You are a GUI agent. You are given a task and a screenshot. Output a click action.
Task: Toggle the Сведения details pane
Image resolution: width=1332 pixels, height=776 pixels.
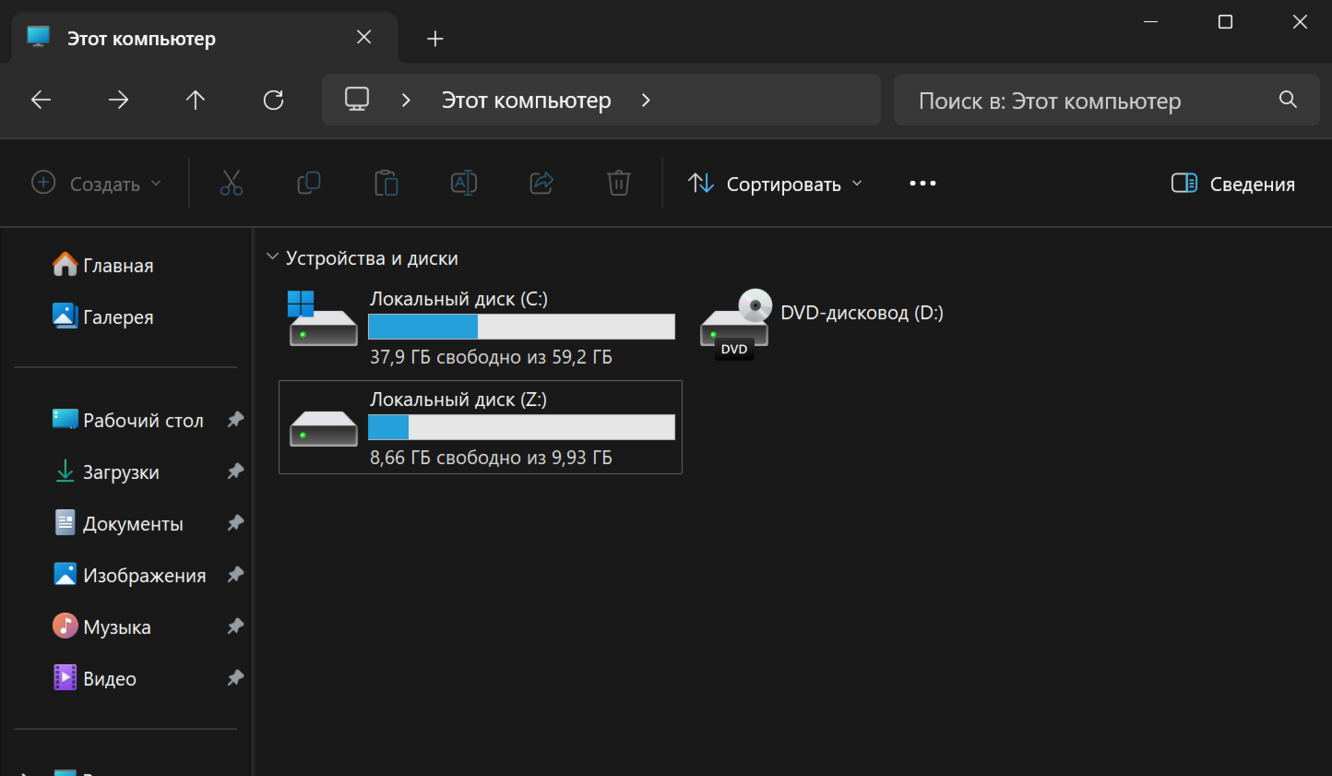pyautogui.click(x=1233, y=184)
